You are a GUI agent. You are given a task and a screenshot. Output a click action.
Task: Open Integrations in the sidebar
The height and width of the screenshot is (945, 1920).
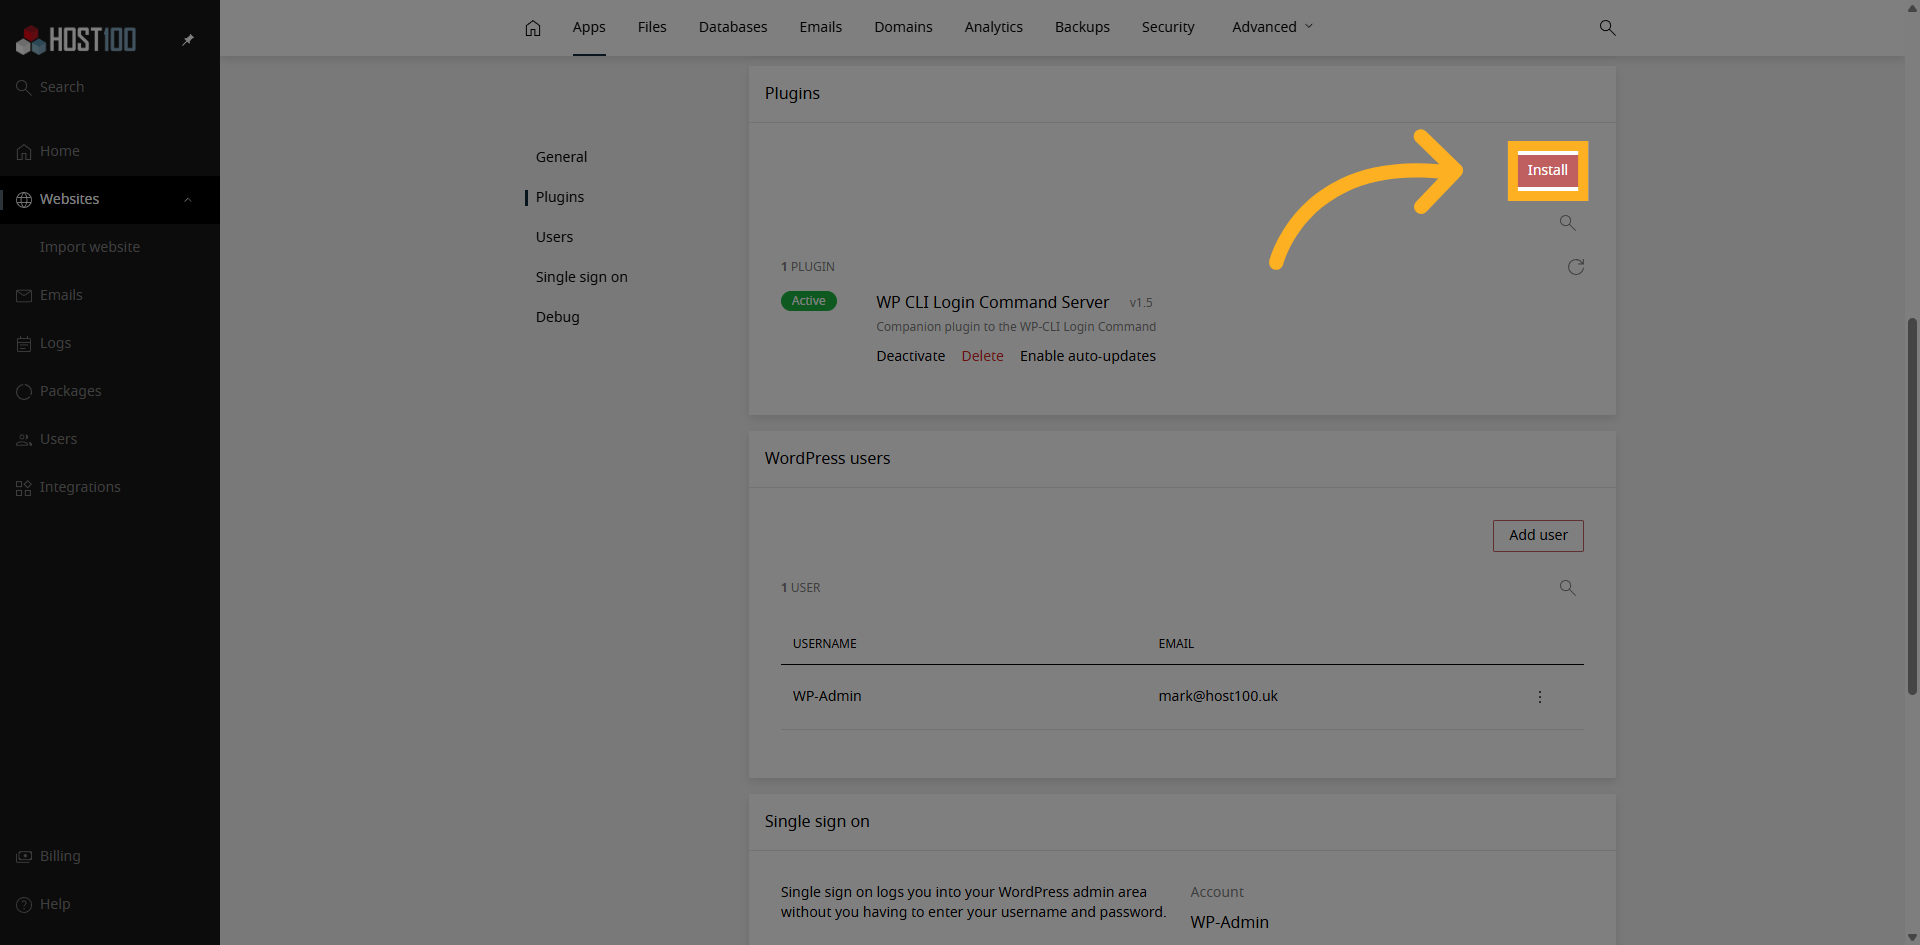tap(110, 487)
